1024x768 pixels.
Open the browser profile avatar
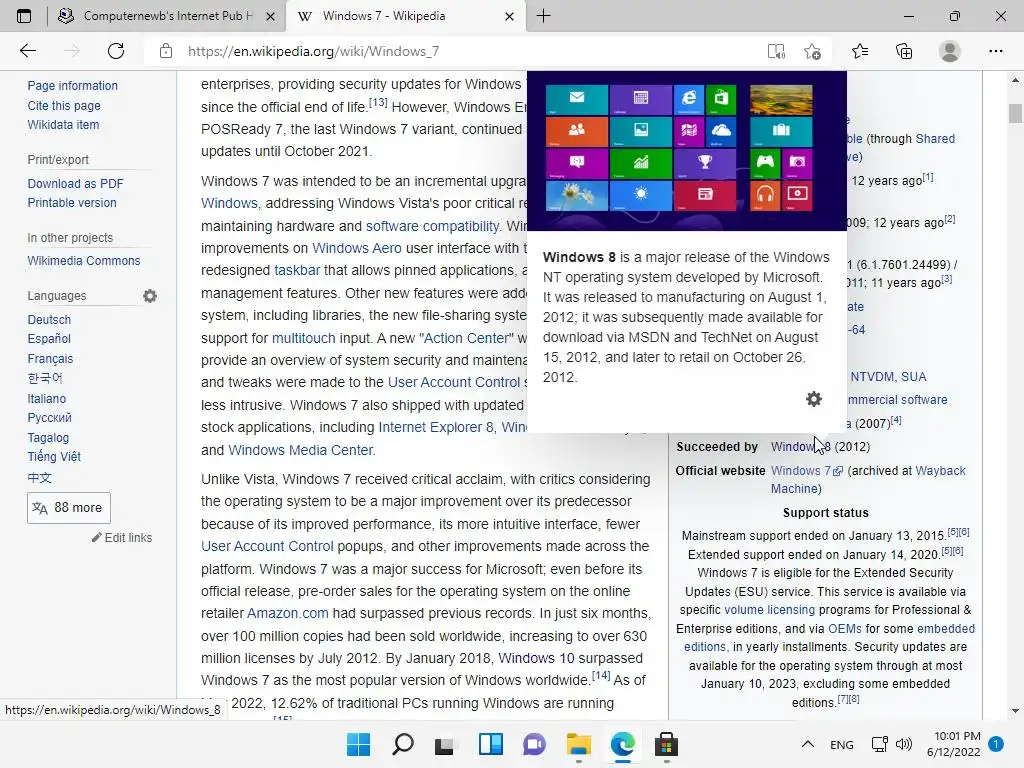950,51
